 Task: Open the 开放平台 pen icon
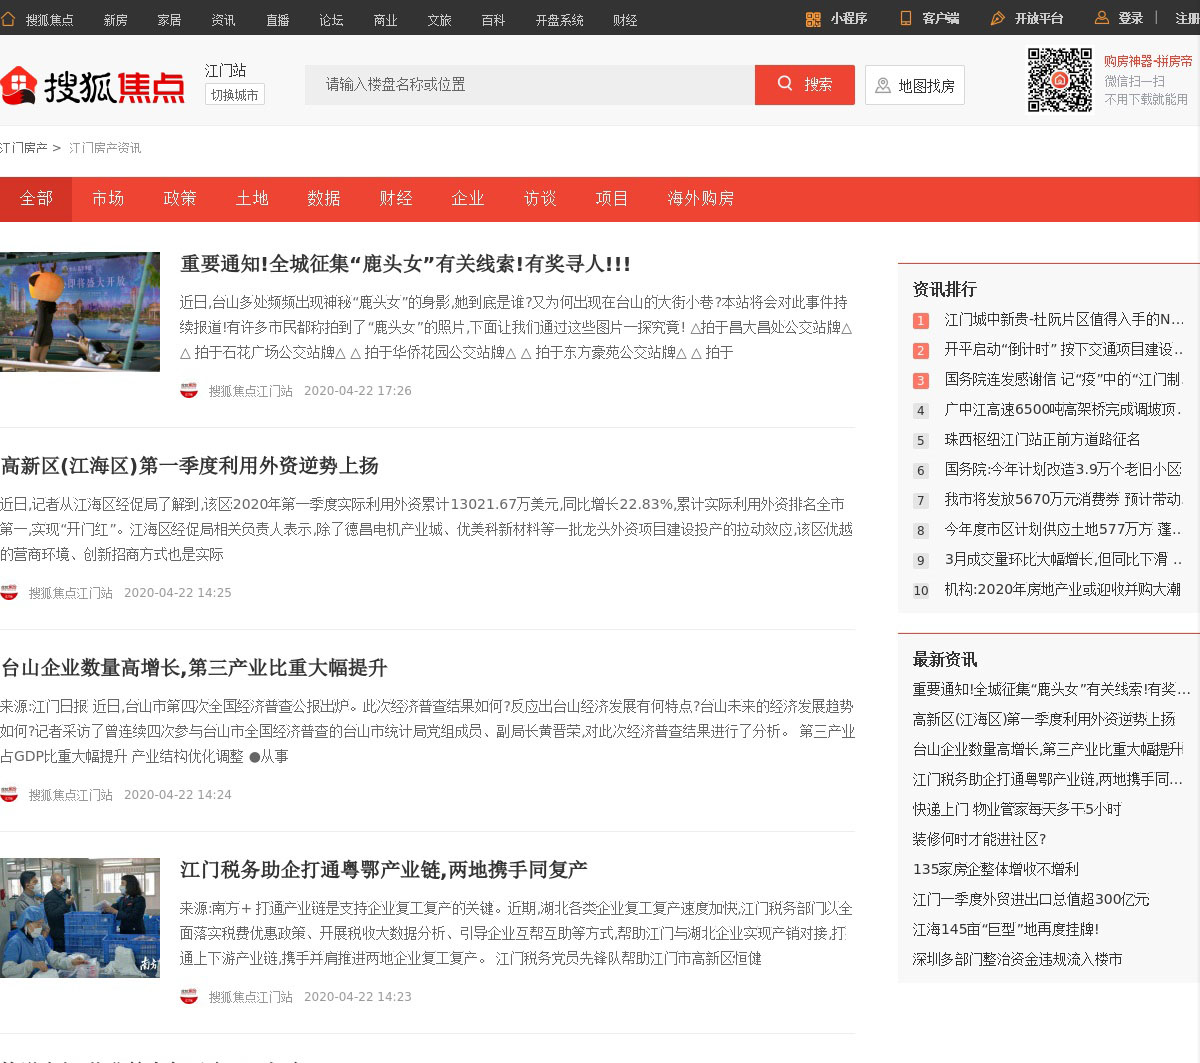point(997,19)
